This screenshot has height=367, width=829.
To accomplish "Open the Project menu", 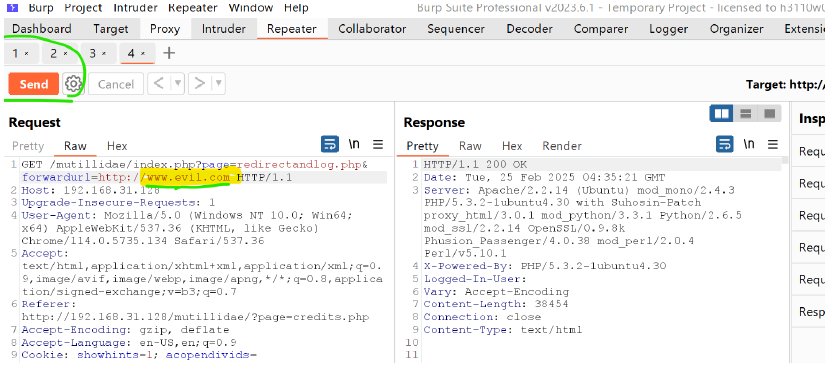I will [83, 8].
